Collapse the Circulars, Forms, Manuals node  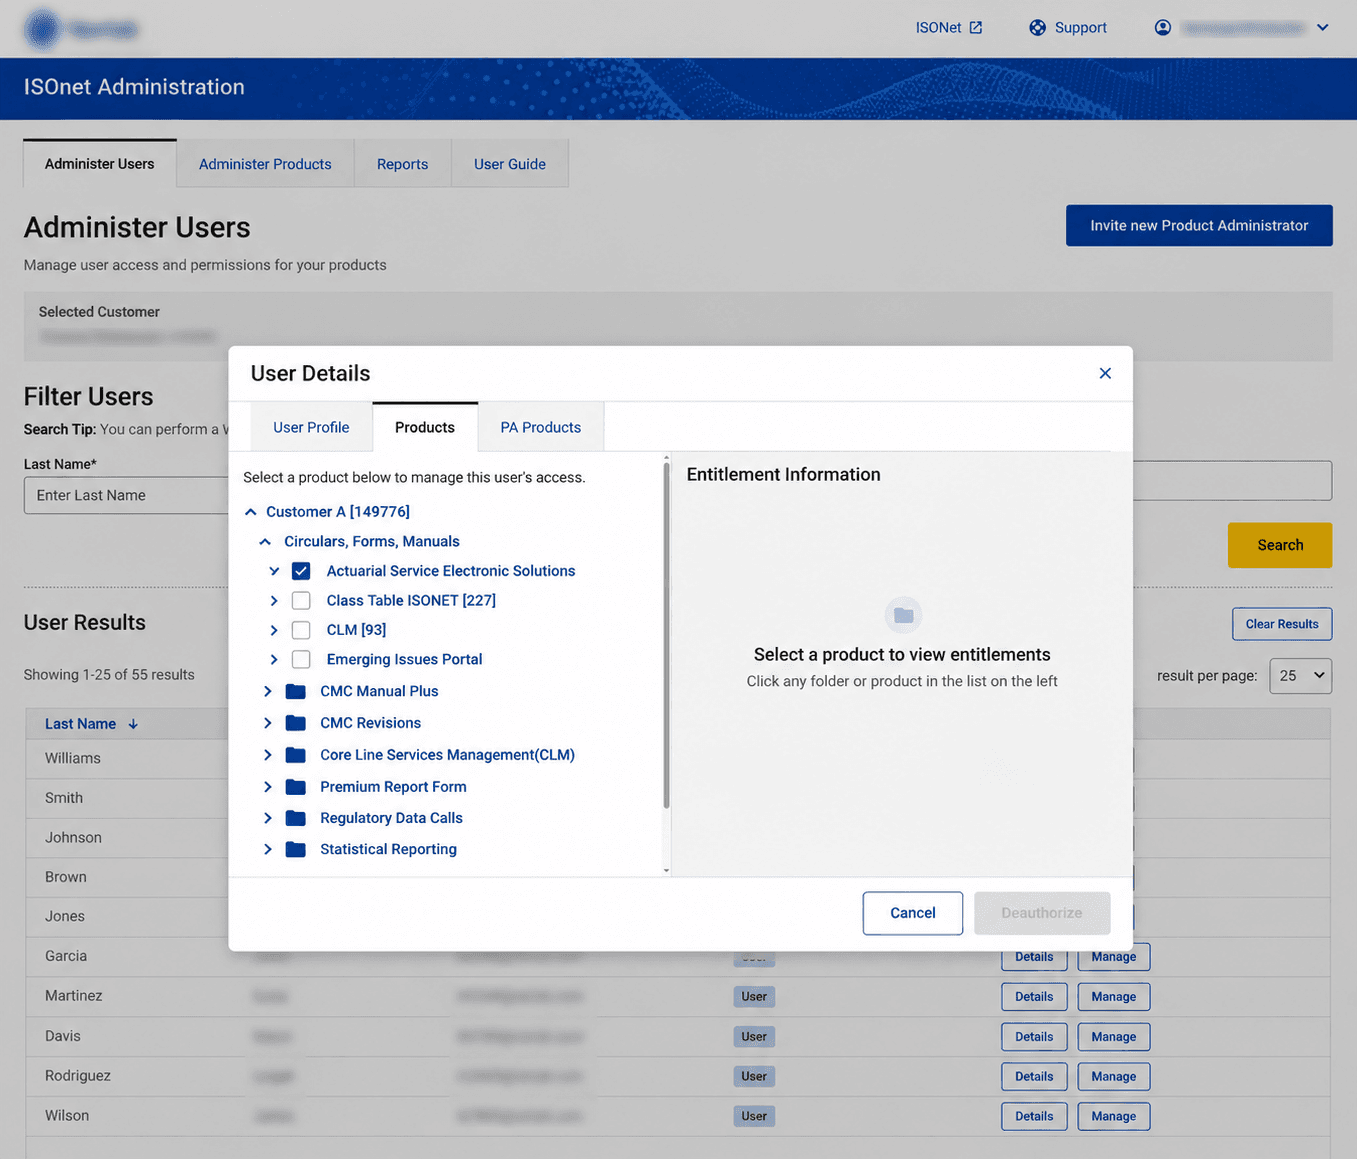[x=265, y=541]
